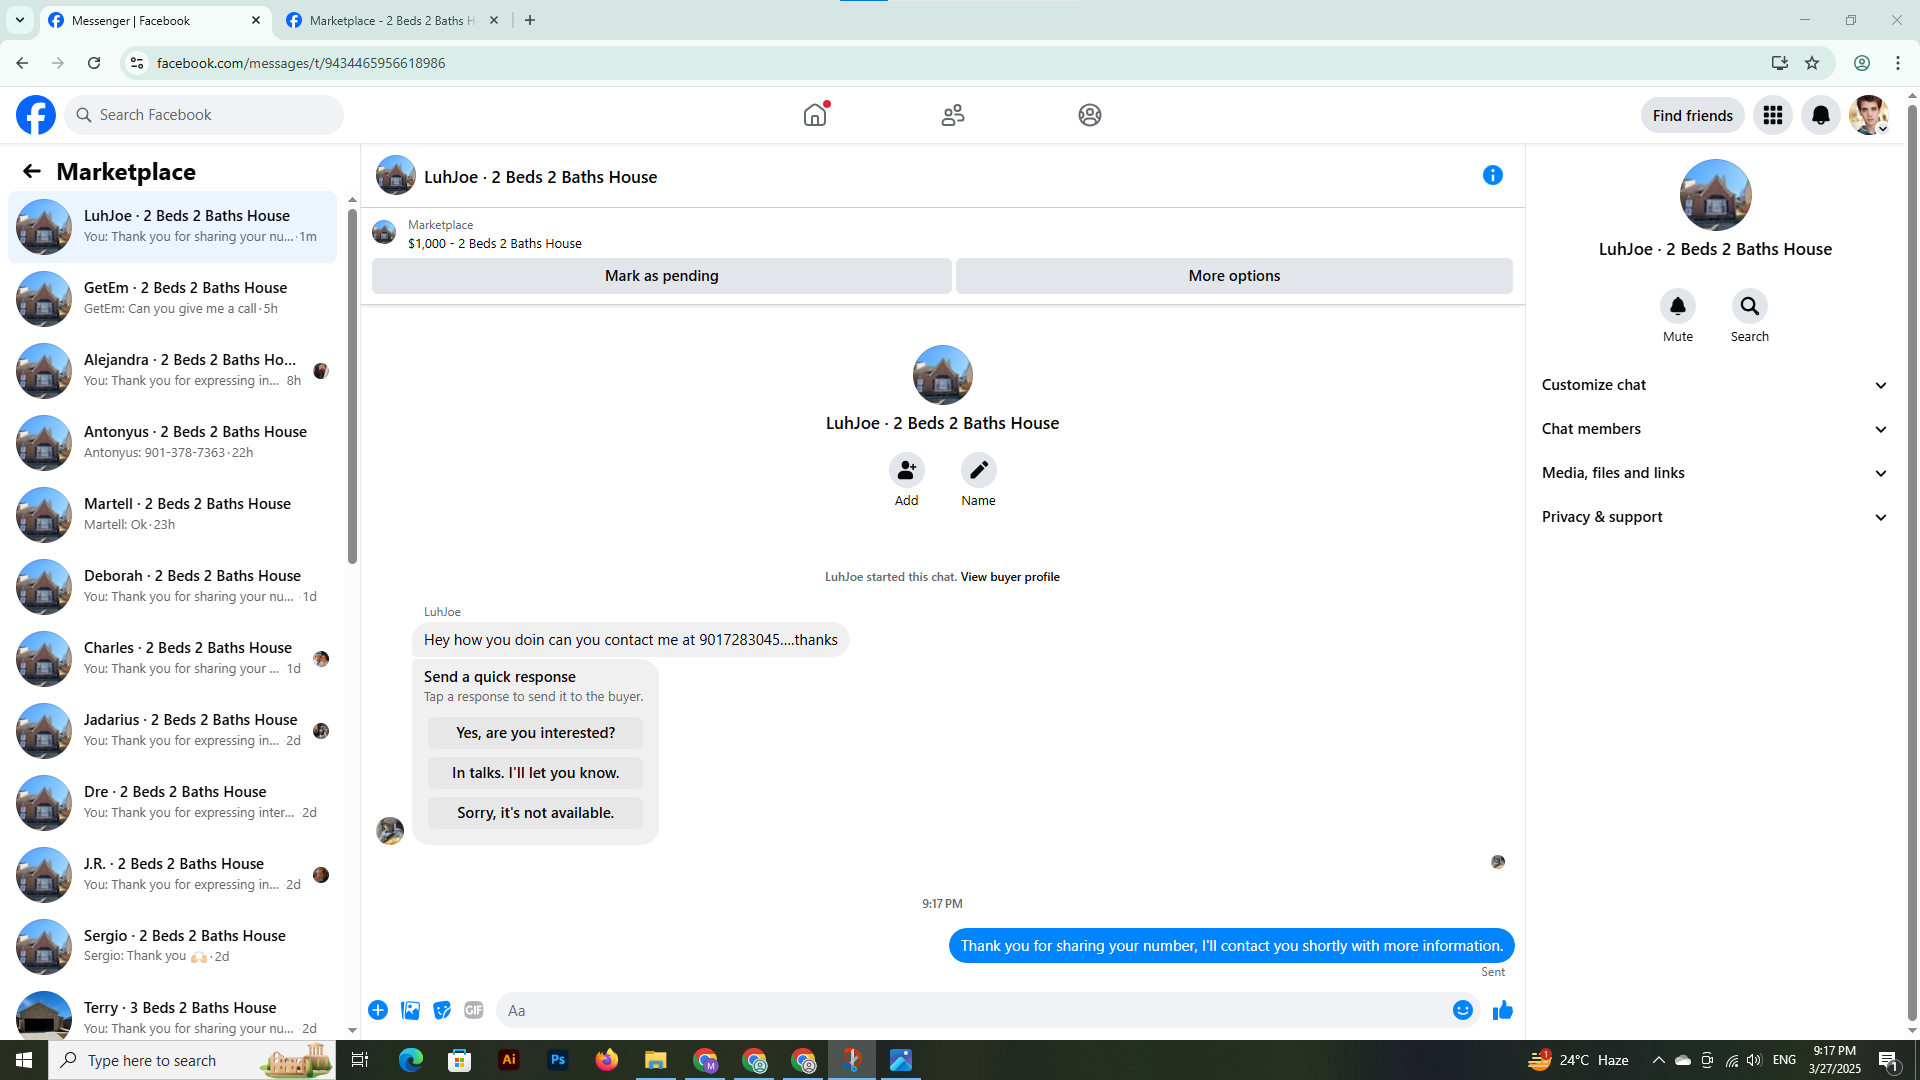
Task: Click the browser address bar URL
Action: coord(301,63)
